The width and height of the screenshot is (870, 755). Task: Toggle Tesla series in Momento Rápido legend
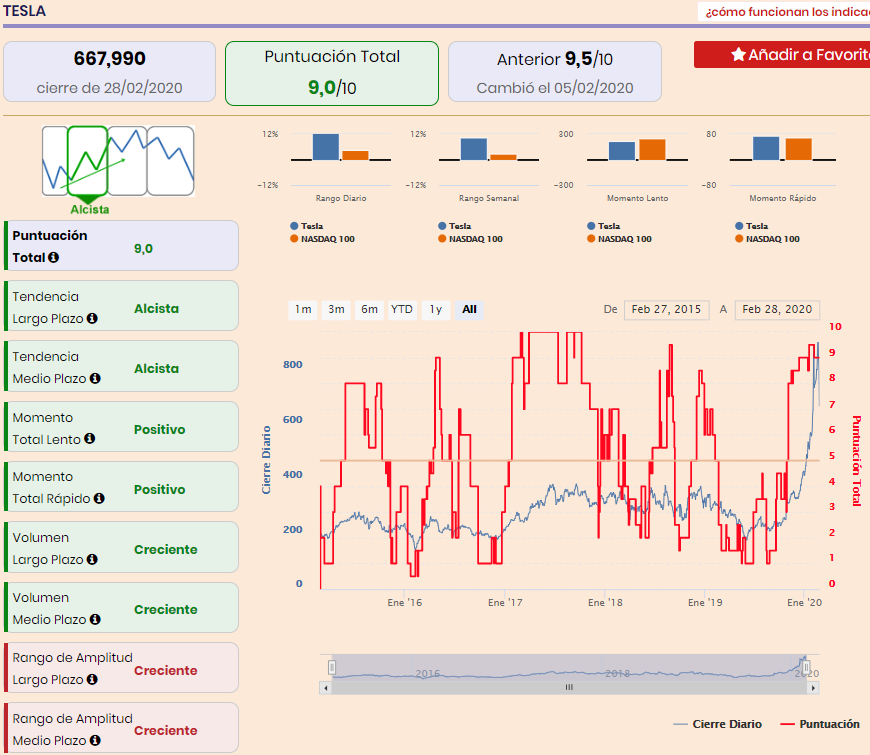[752, 226]
